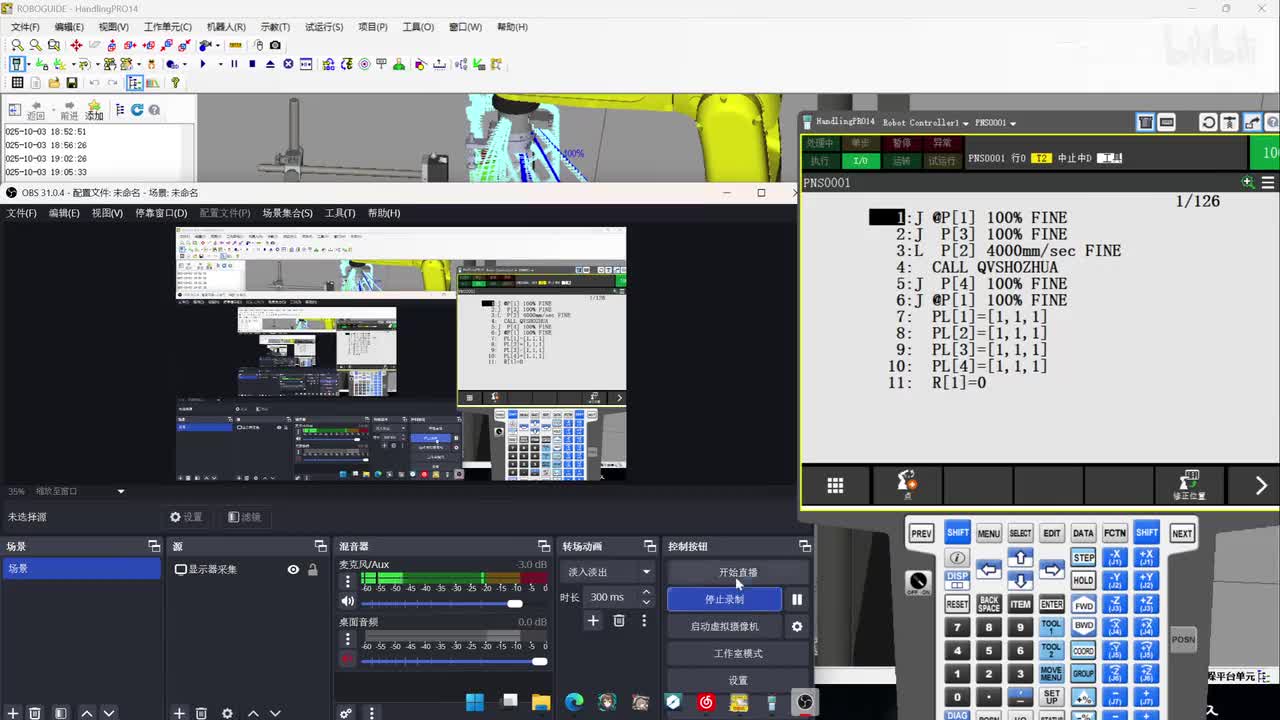Open the 淡入淡出 transition dropdown

pos(608,572)
